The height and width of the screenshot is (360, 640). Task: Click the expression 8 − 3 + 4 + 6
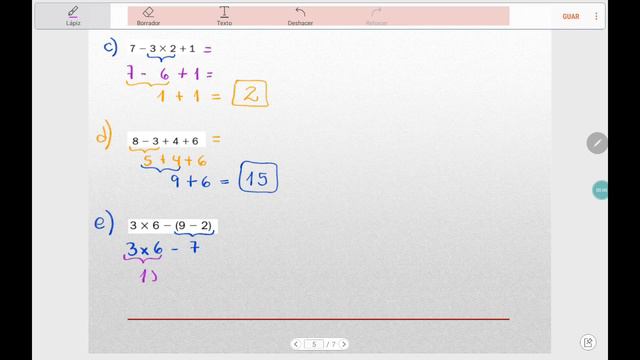point(165,141)
